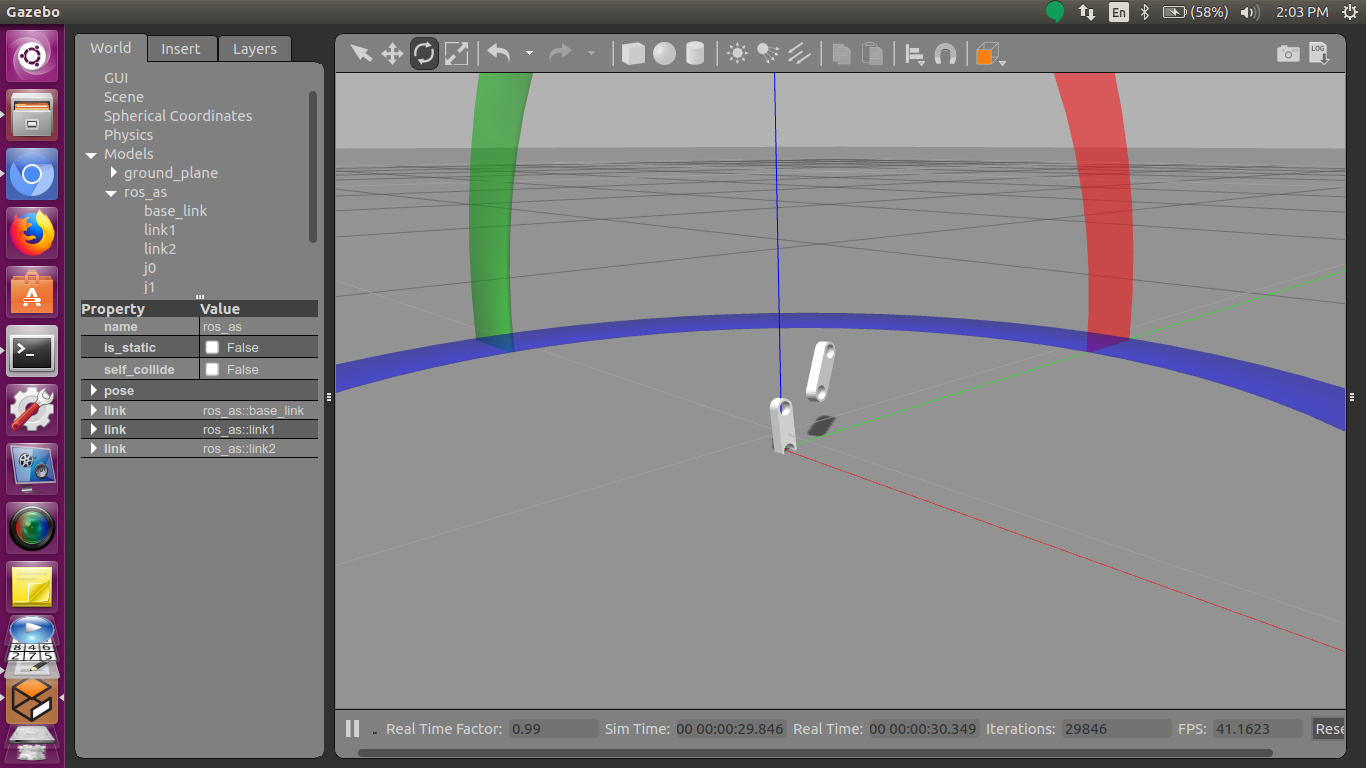Expand the ground_plane tree node
The width and height of the screenshot is (1366, 768).
pyautogui.click(x=114, y=173)
